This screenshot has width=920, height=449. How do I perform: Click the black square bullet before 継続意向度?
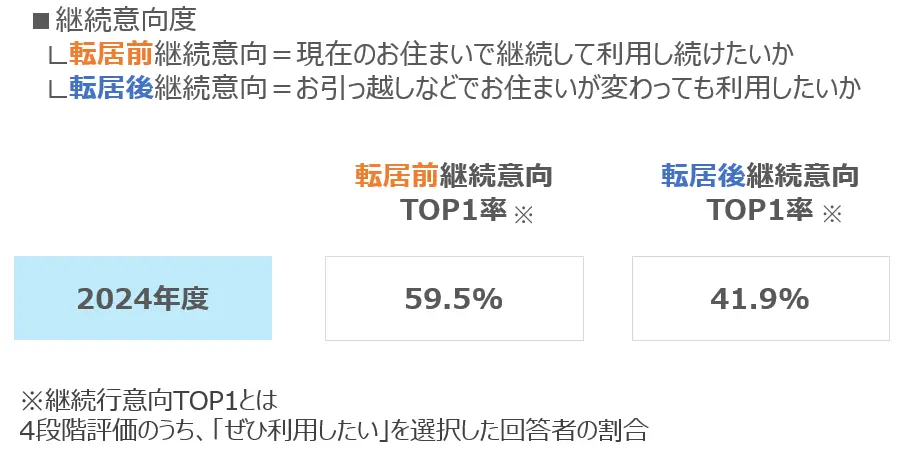pyautogui.click(x=40, y=22)
